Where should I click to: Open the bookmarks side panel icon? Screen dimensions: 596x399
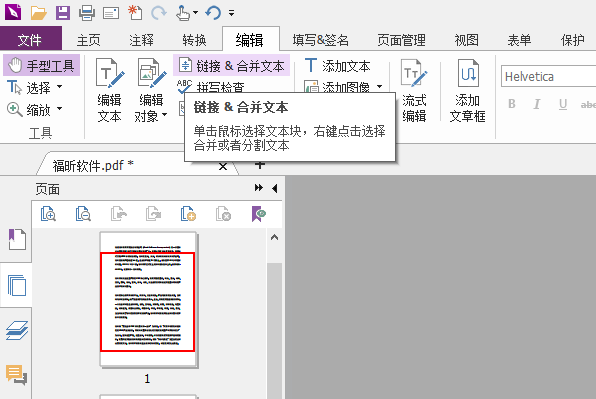(x=17, y=239)
